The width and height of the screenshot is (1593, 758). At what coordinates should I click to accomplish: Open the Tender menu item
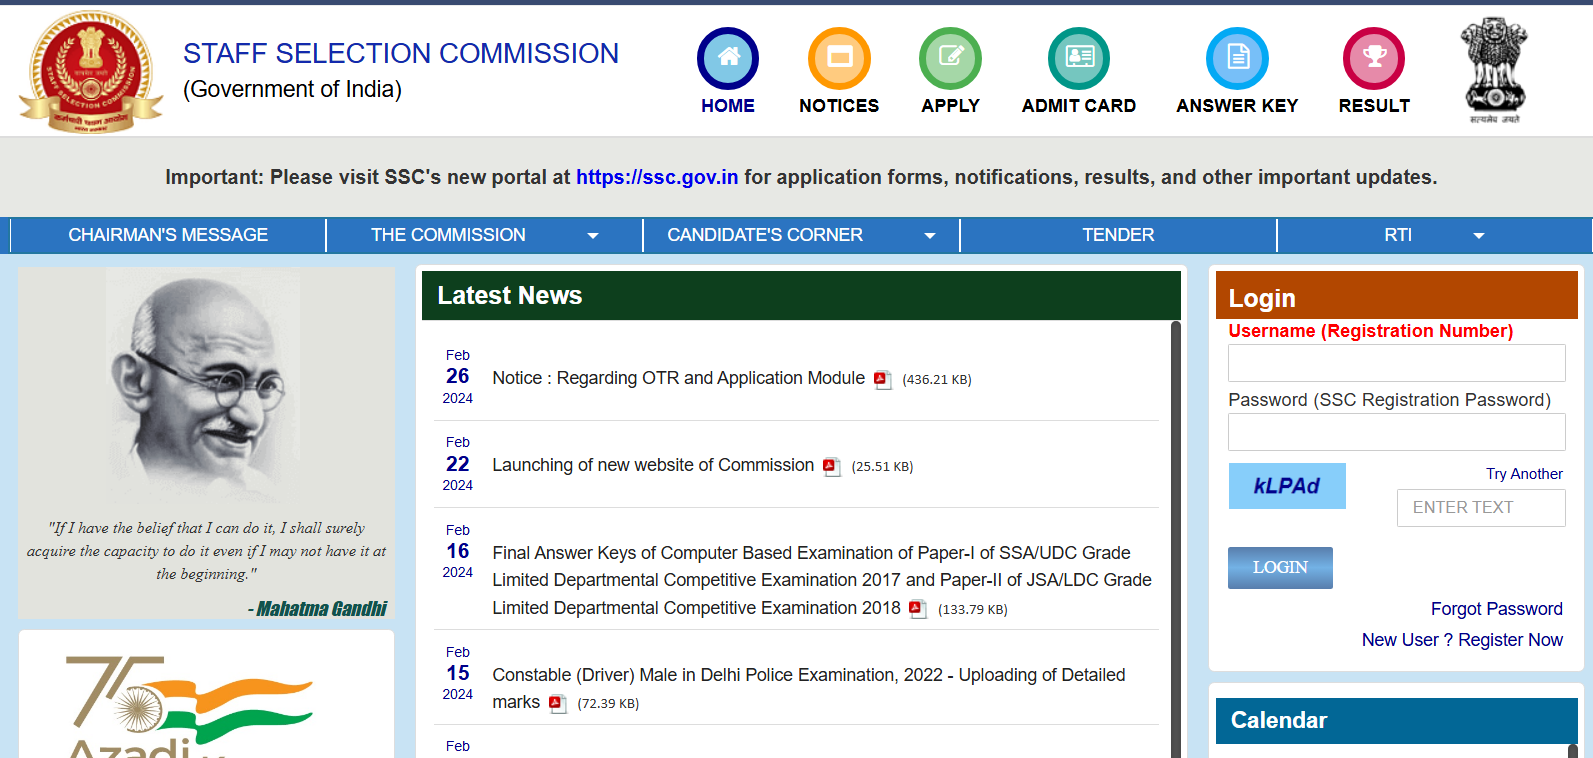(x=1117, y=235)
